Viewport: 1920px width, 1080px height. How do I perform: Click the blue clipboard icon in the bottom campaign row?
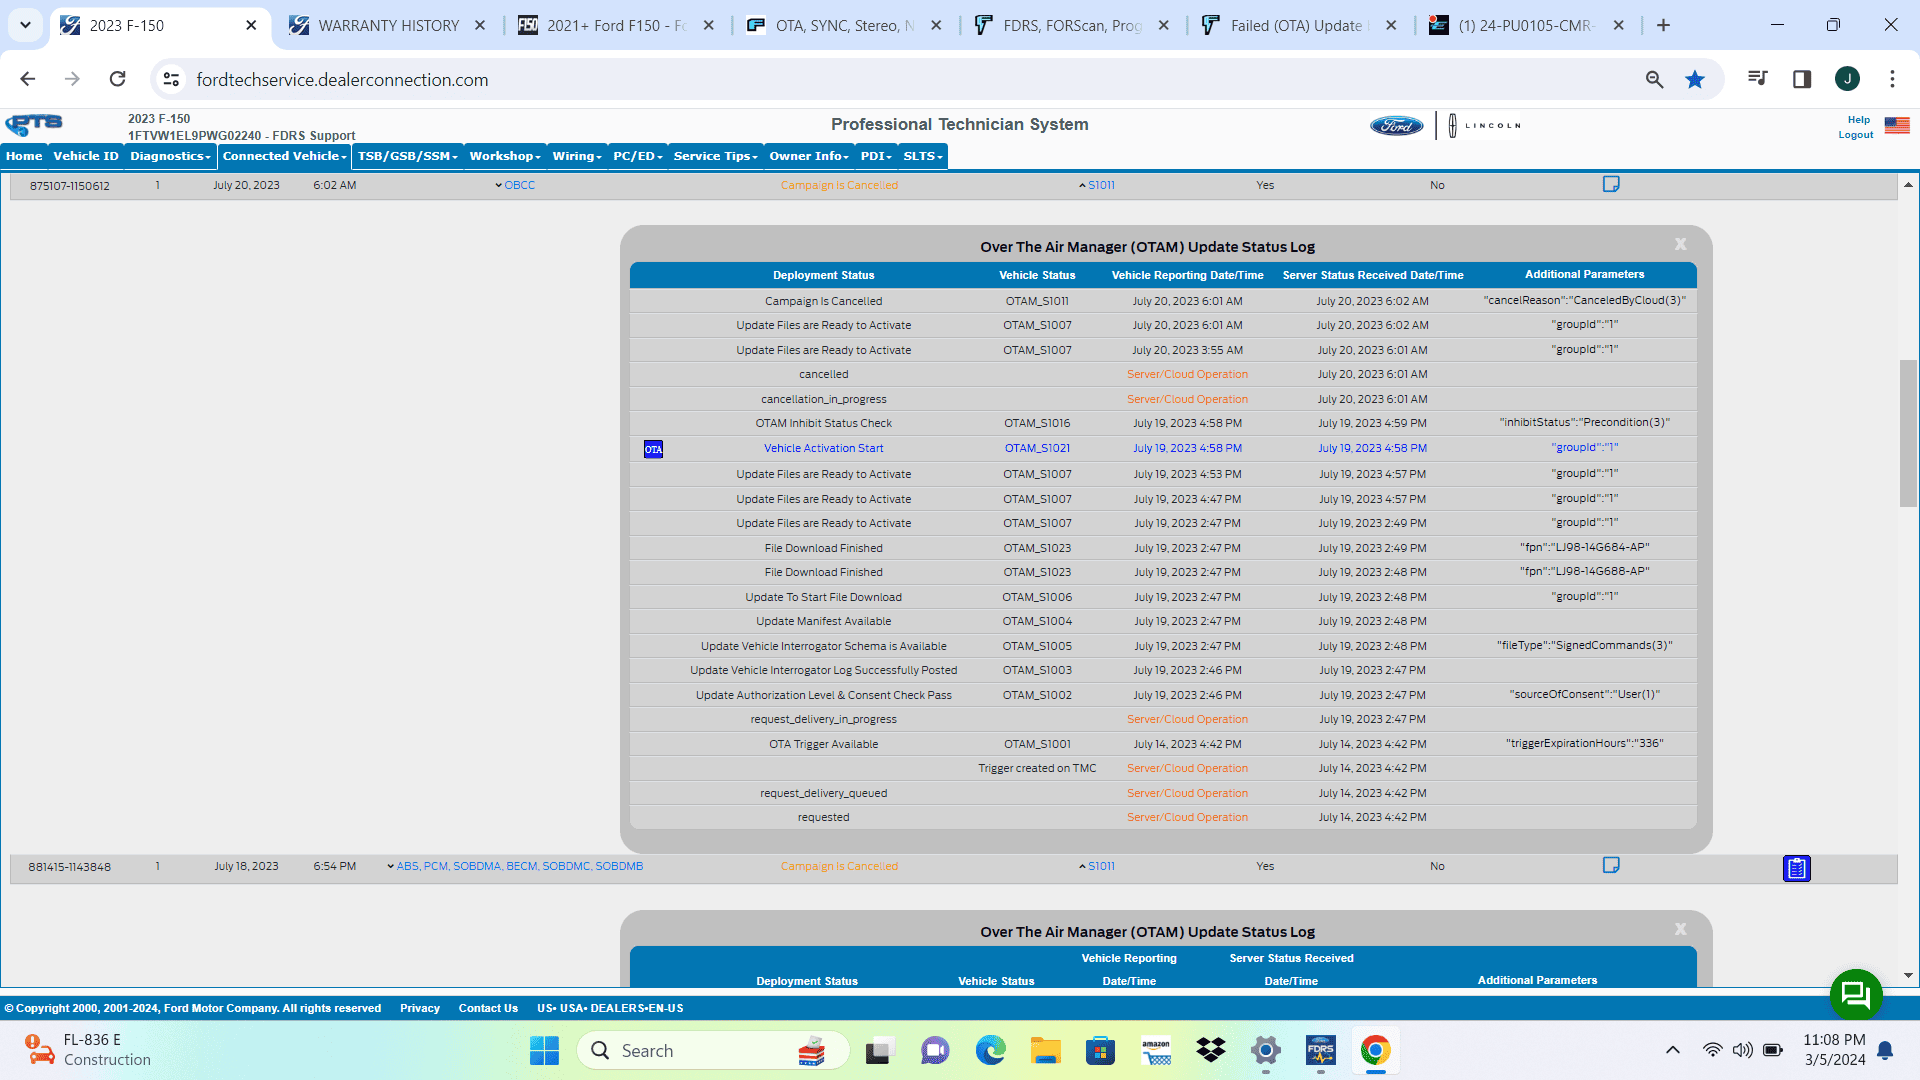(x=1796, y=868)
